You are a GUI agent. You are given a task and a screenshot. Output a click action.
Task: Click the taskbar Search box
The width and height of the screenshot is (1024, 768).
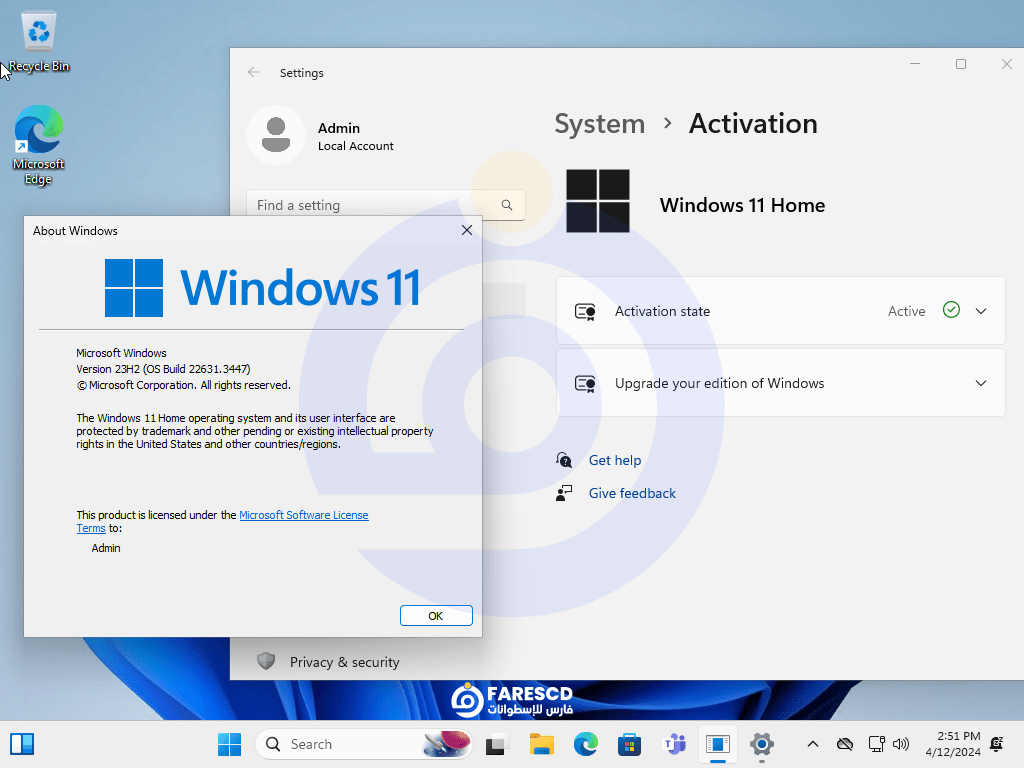[x=363, y=744]
